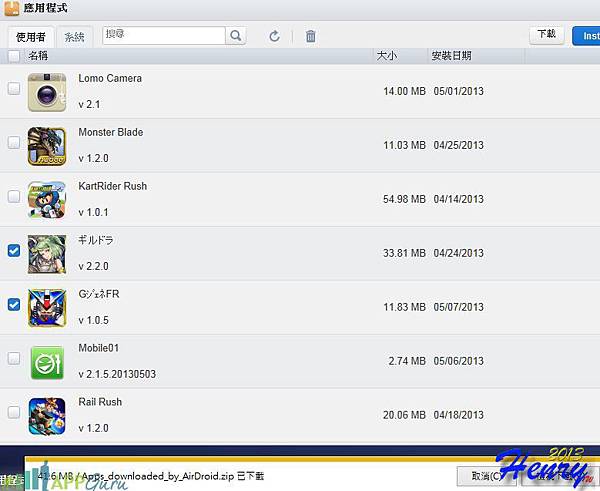
Task: Click the Mobile01 app icon
Action: click(x=47, y=362)
